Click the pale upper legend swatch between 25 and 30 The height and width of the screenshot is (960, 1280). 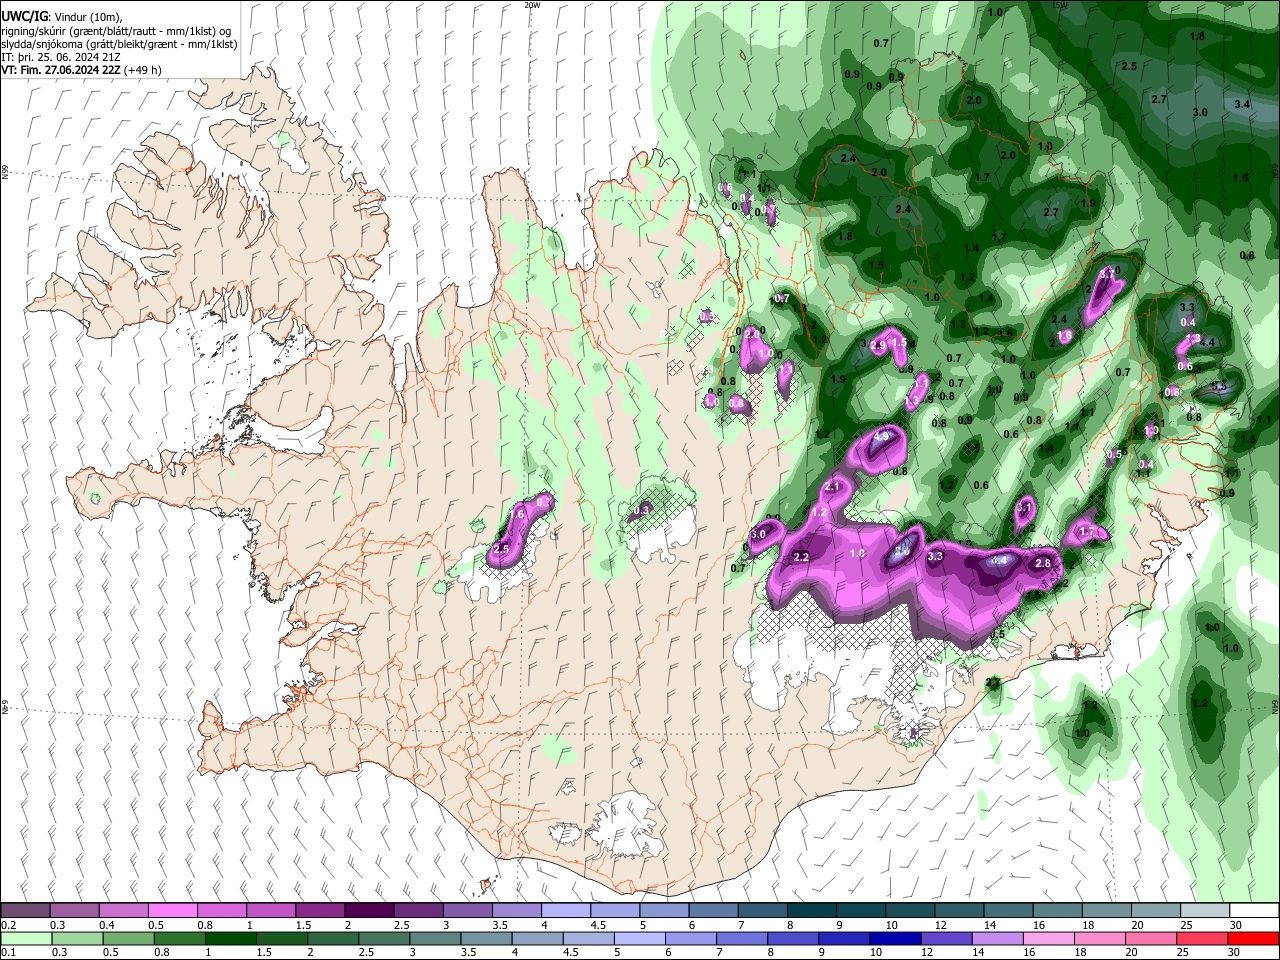pos(1203,910)
